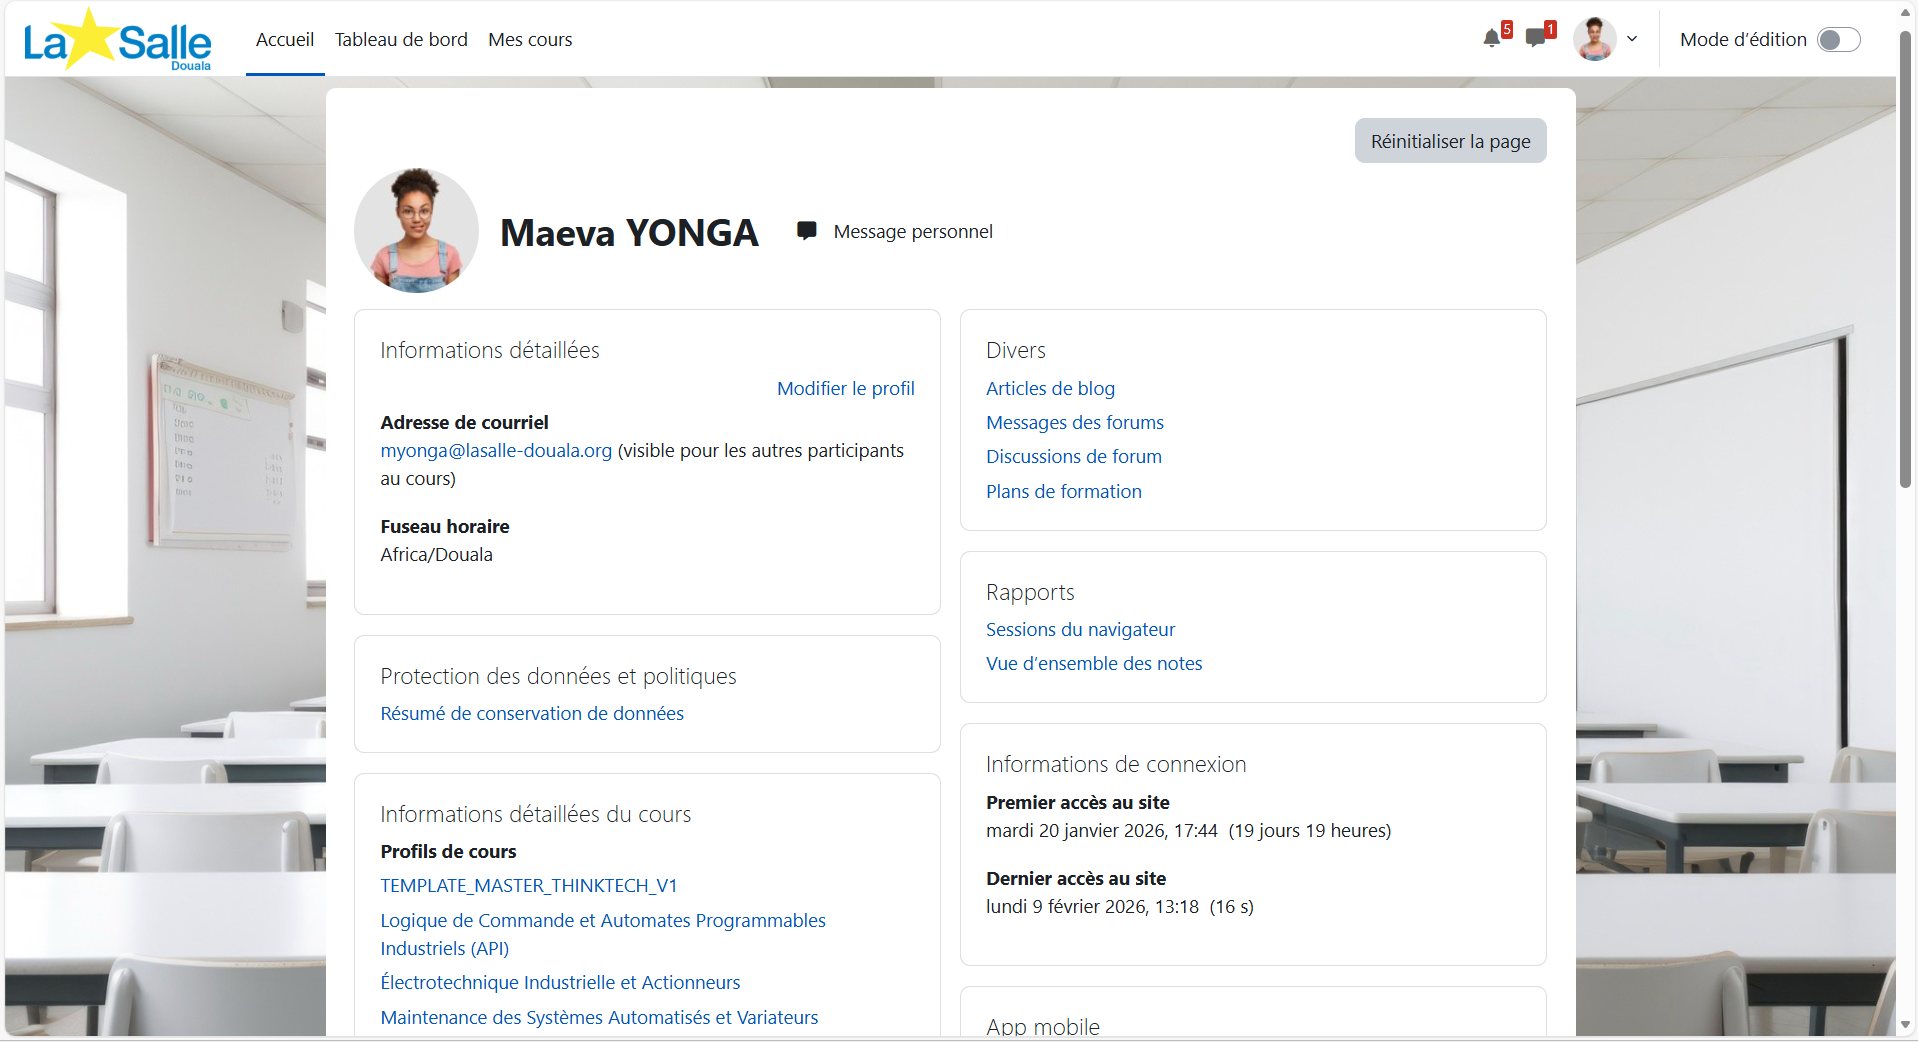Go to the Accueil tab
1918x1042 pixels.
click(x=285, y=39)
